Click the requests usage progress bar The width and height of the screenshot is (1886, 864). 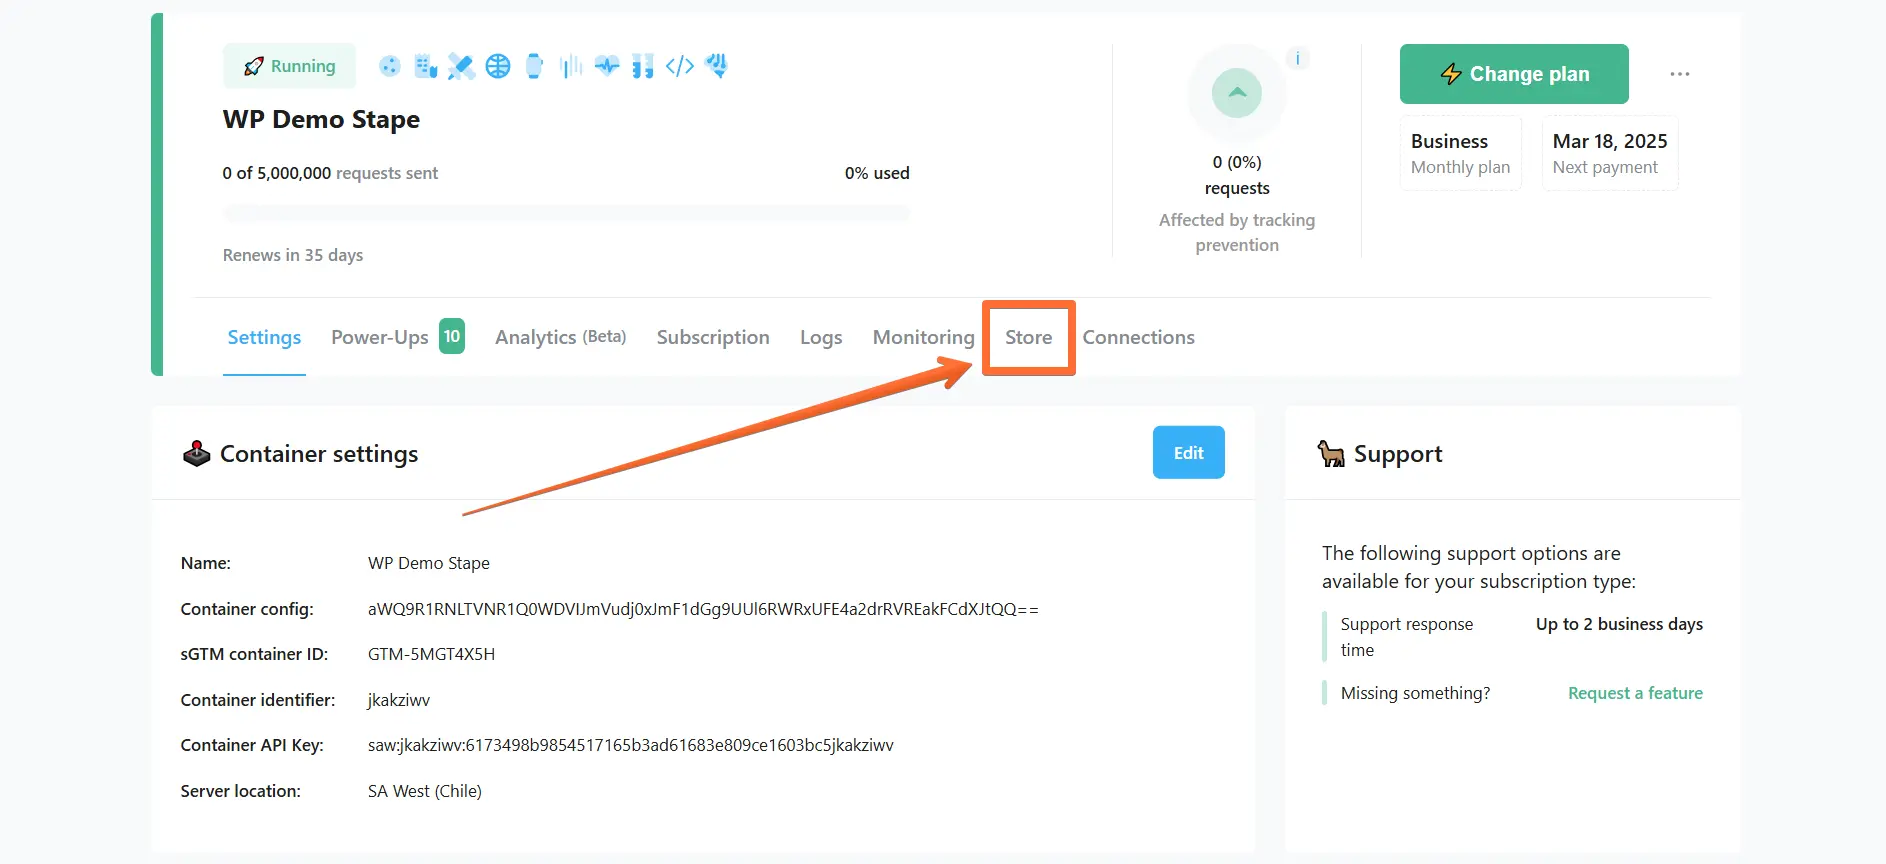pos(566,213)
